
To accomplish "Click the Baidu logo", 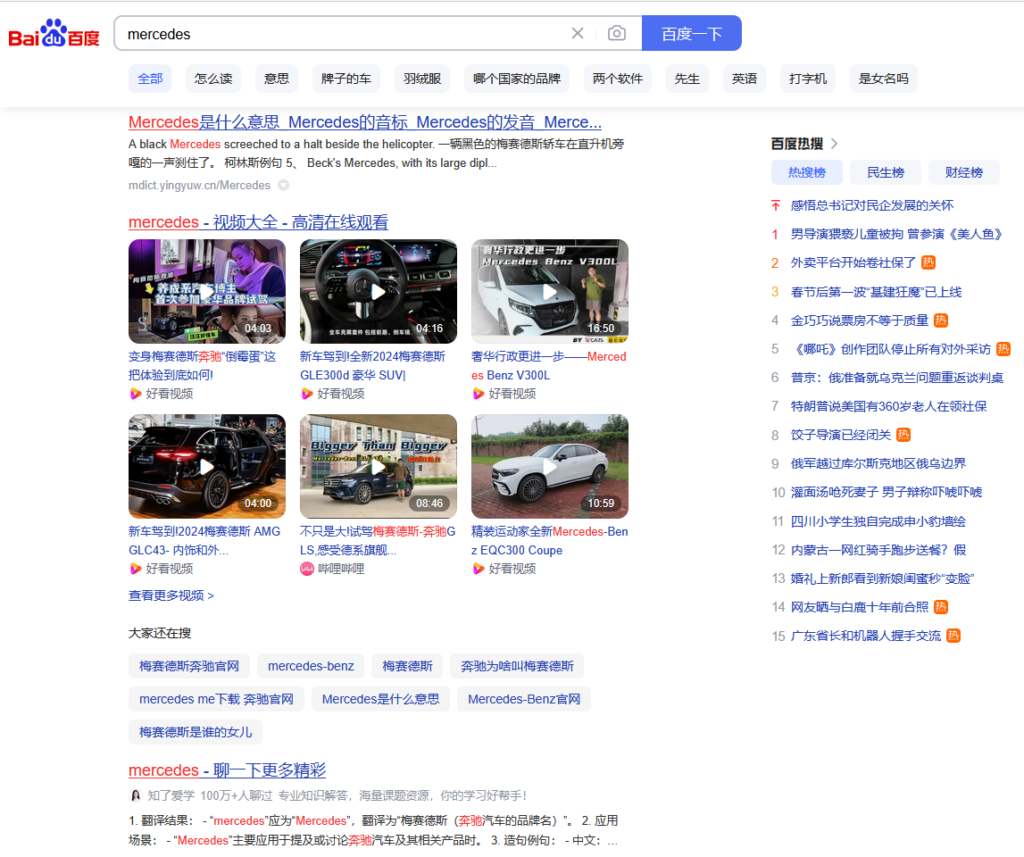I will (54, 34).
